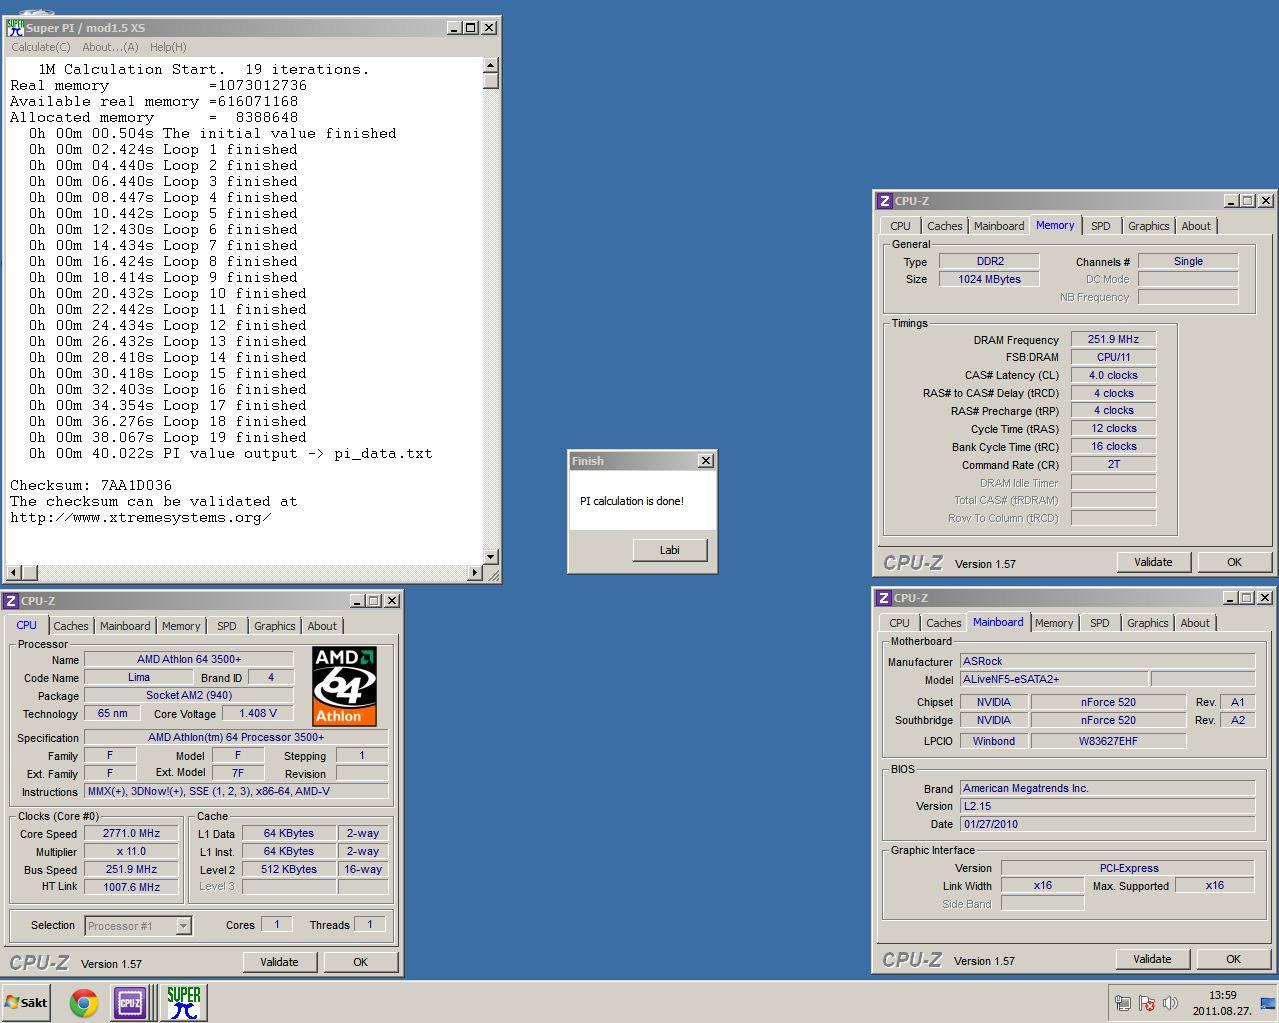Click Super PI horizontal scrollbar right arrow
This screenshot has width=1279, height=1023.
[x=475, y=573]
